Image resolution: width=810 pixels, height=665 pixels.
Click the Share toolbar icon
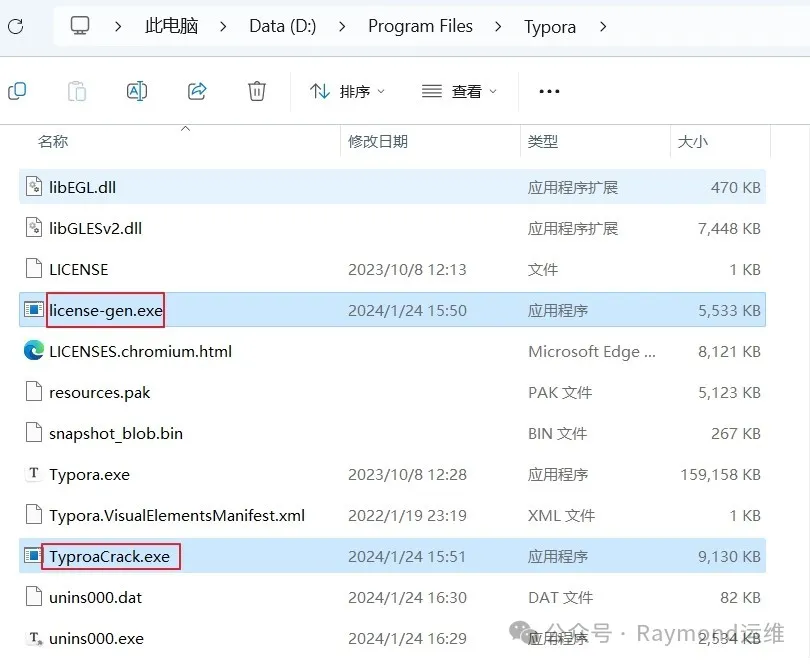197,91
